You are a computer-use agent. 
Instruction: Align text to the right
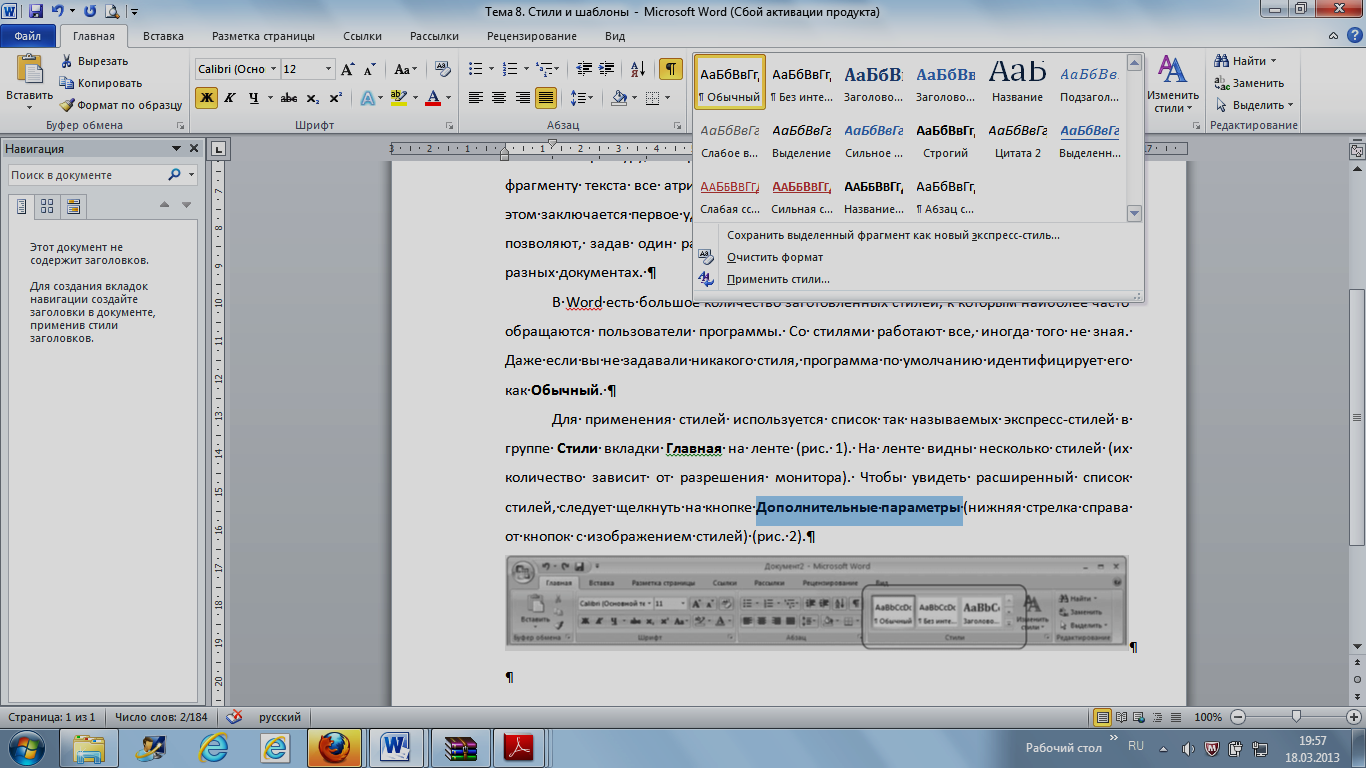(522, 98)
